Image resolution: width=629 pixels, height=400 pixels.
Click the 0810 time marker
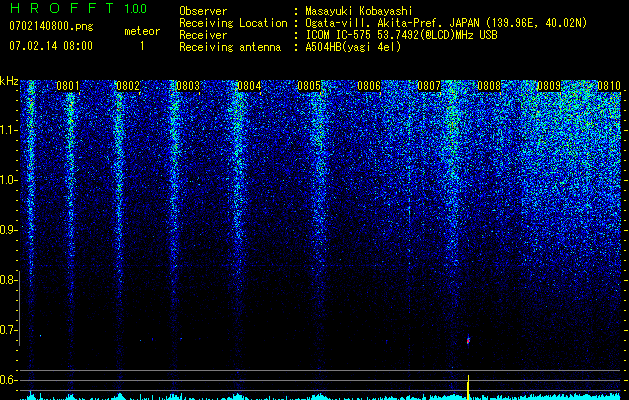tap(609, 86)
